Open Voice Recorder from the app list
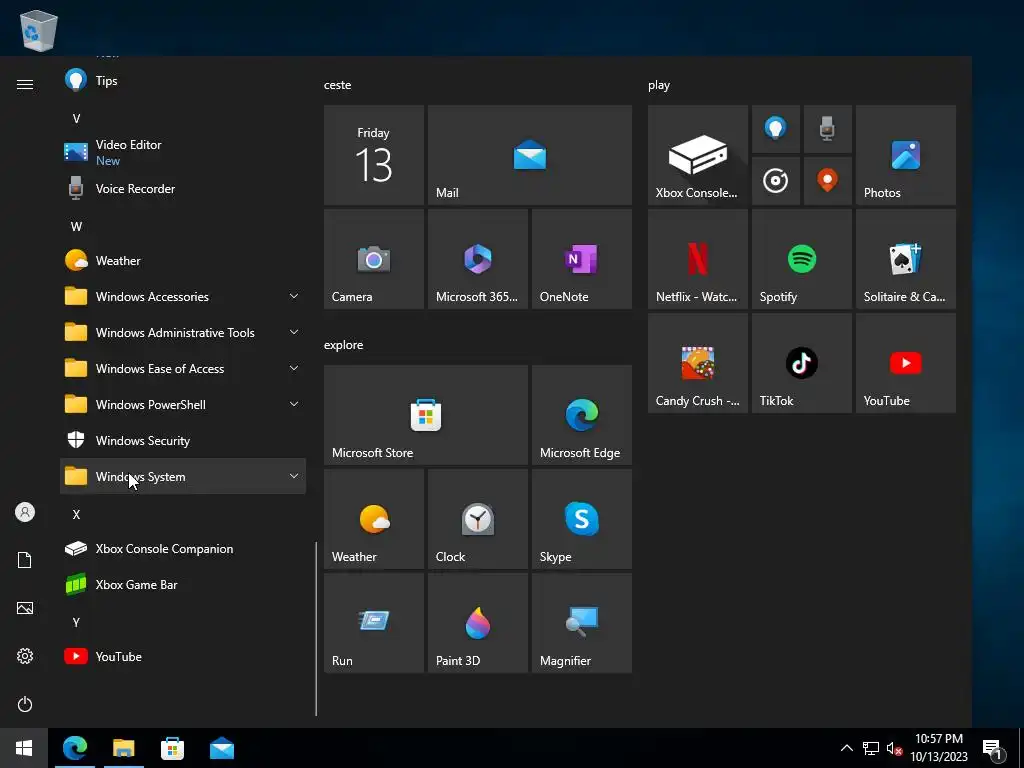Viewport: 1024px width, 768px height. (183, 189)
